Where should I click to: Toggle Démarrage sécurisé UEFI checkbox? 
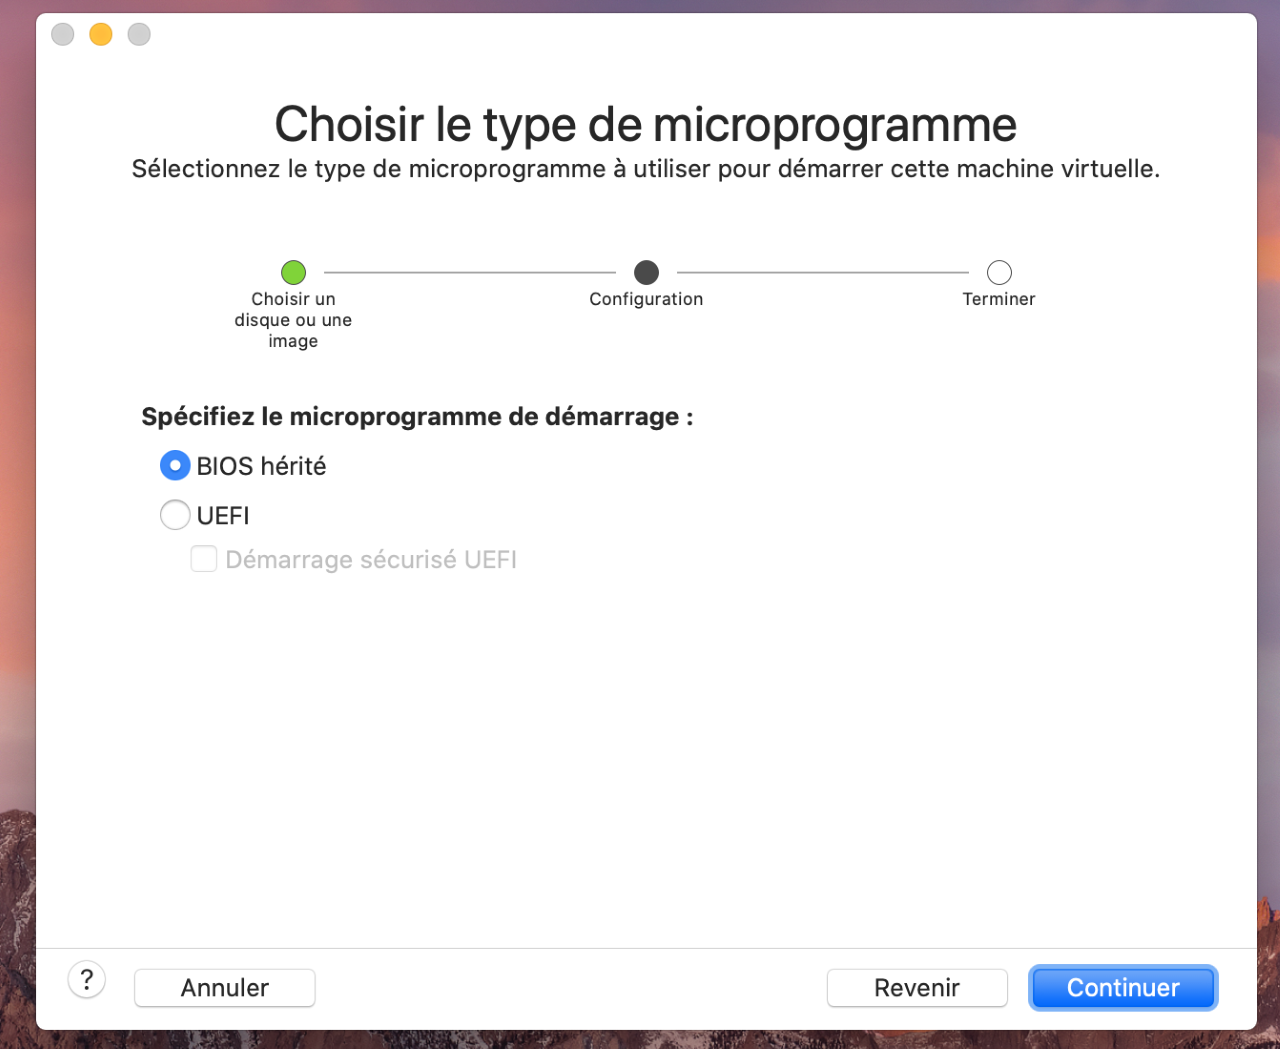204,559
